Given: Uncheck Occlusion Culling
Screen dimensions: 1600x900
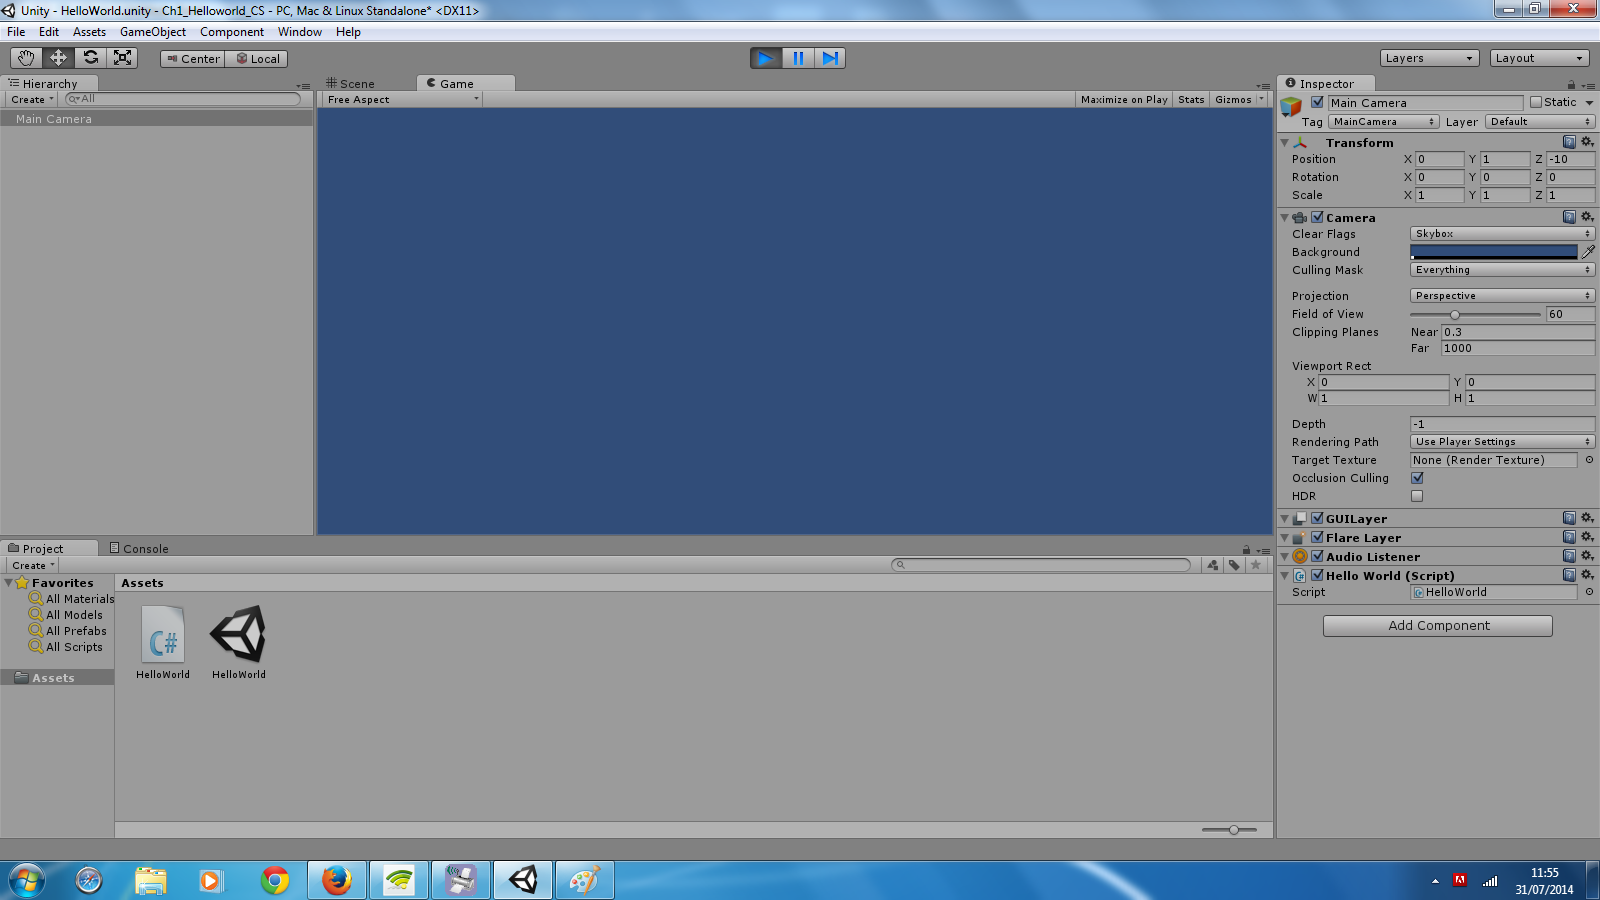Looking at the screenshot, I should coord(1417,478).
